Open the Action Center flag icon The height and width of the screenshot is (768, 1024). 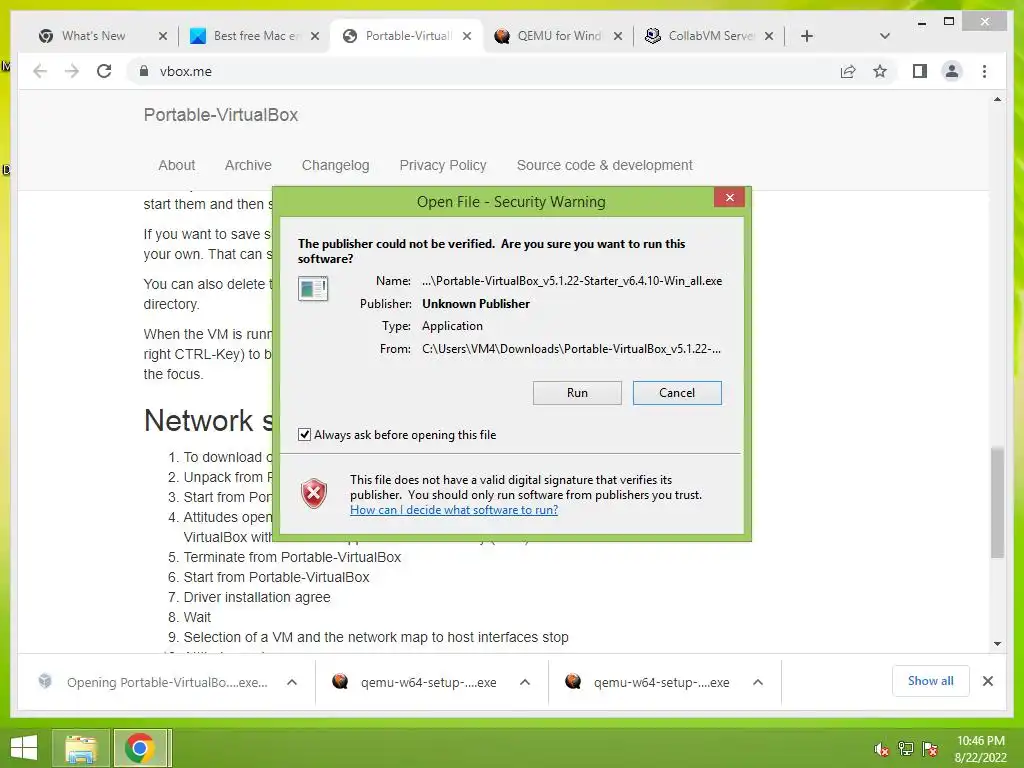pos(930,749)
